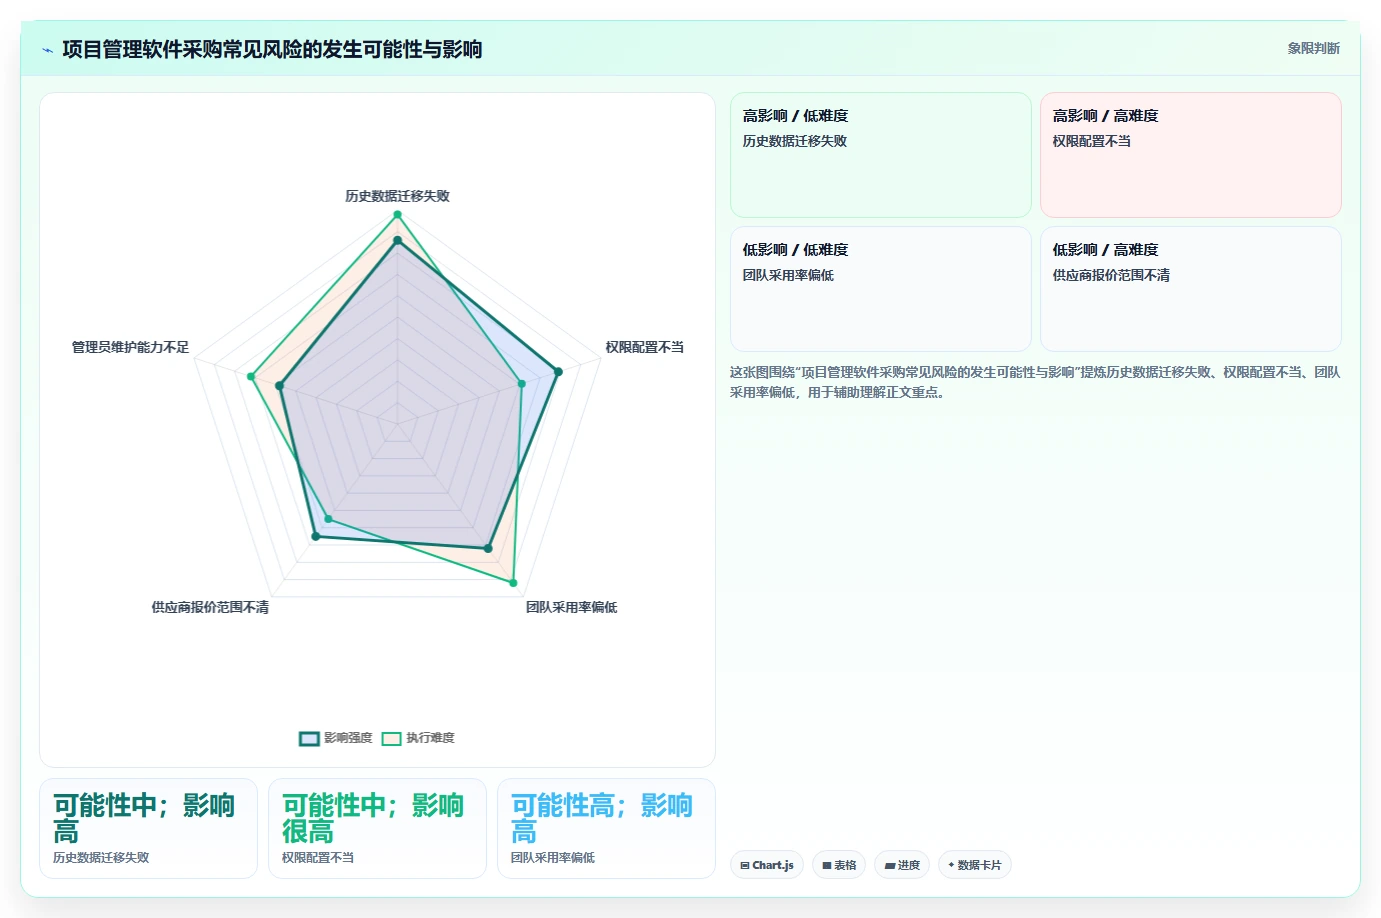The width and height of the screenshot is (1381, 918).
Task: Toggle the 执行难度 legend series
Action: point(418,738)
